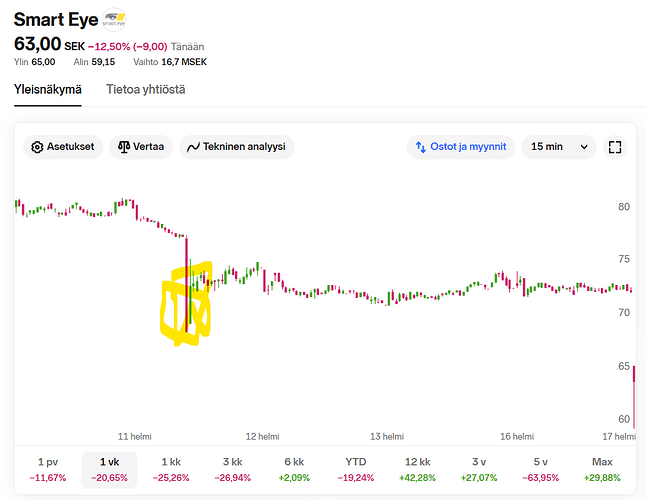The image size is (646, 500).
Task: Expand chart to fullscreen view
Action: 615,147
